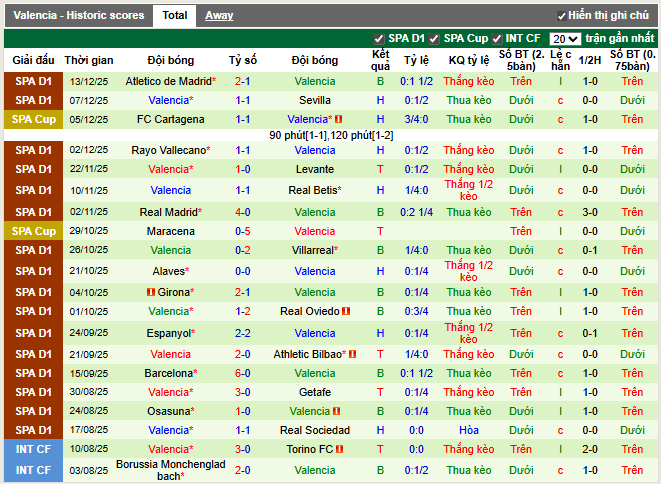Open Atletico de Madrid team link

click(169, 81)
